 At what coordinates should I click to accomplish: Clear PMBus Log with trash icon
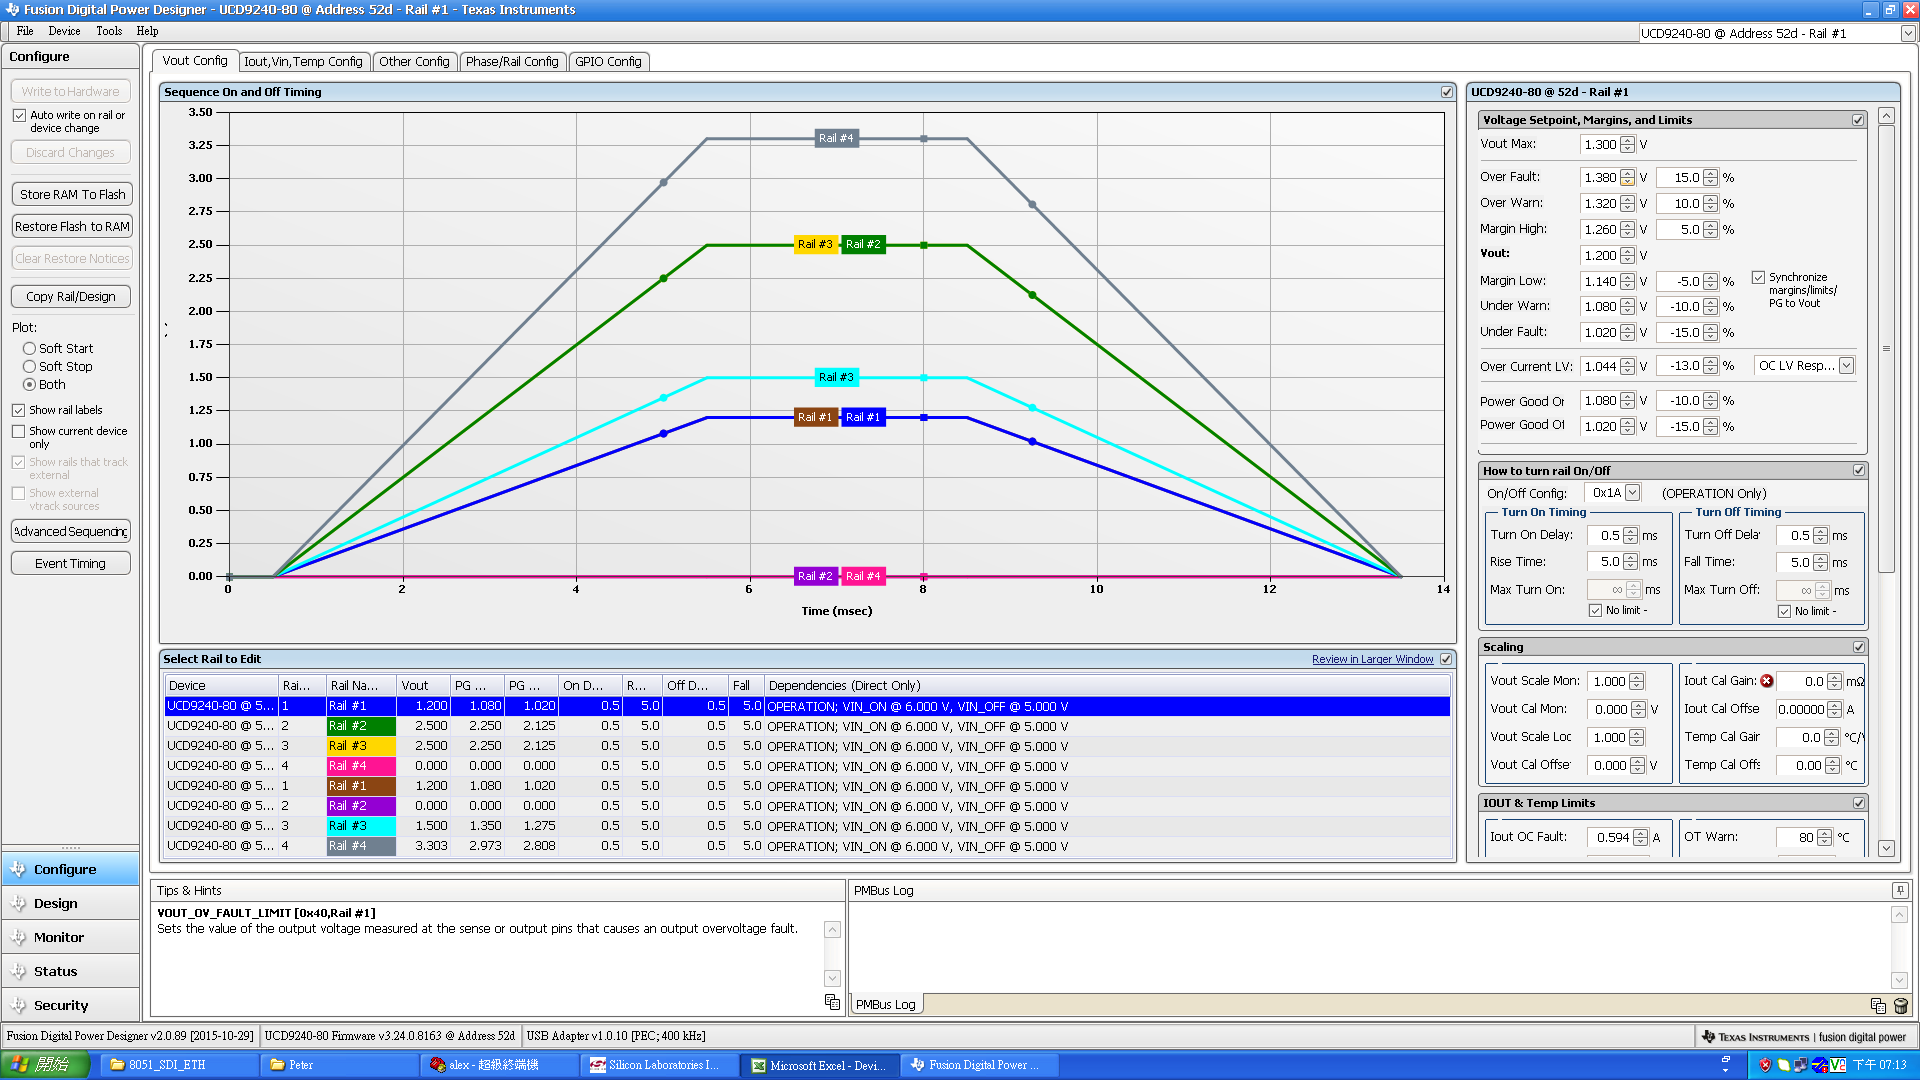[1900, 1005]
